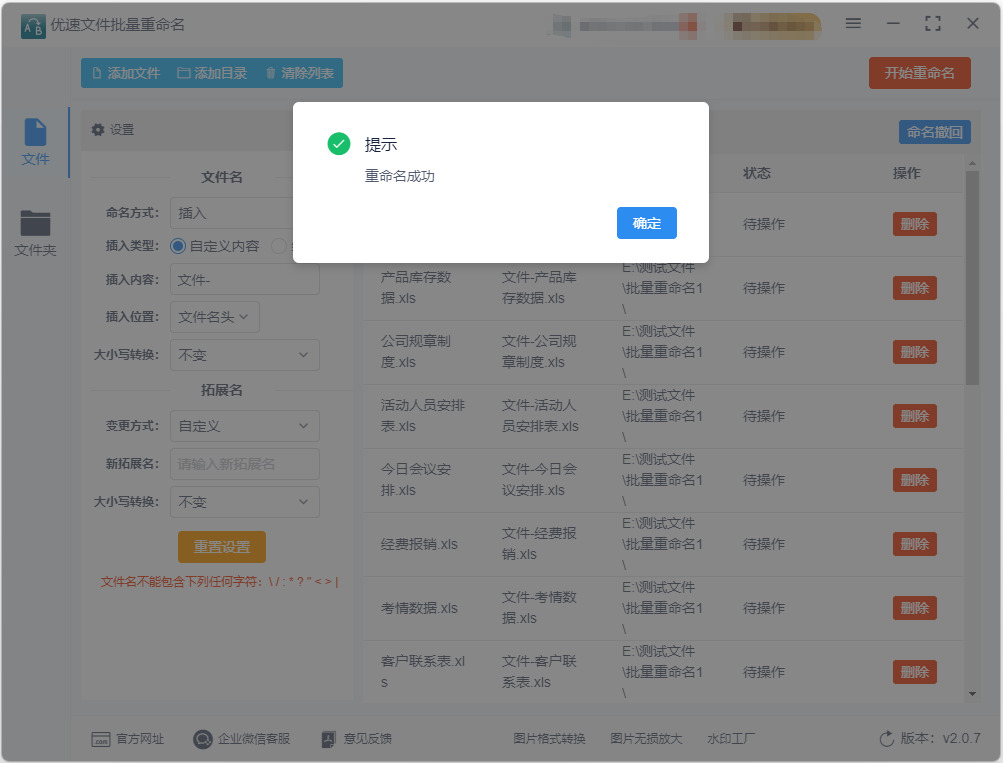Image resolution: width=1003 pixels, height=763 pixels.
Task: Delete the 经费报销.xls row
Action: tap(915, 544)
